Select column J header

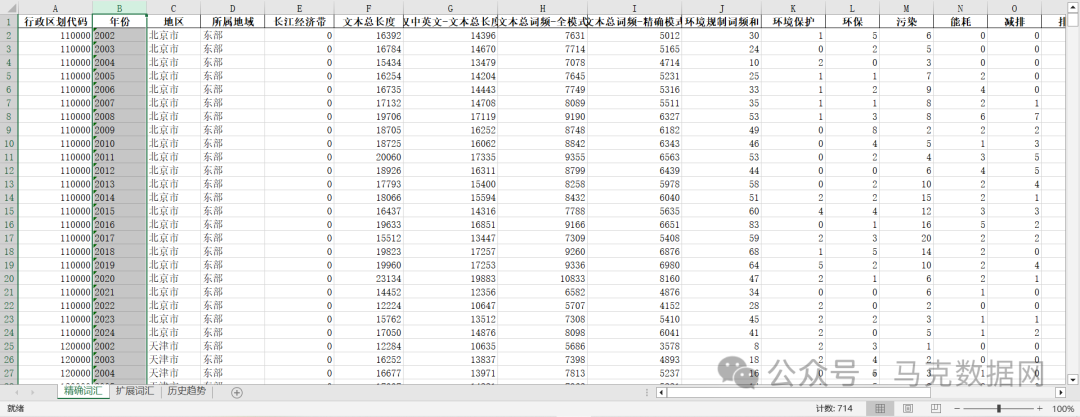[x=722, y=8]
